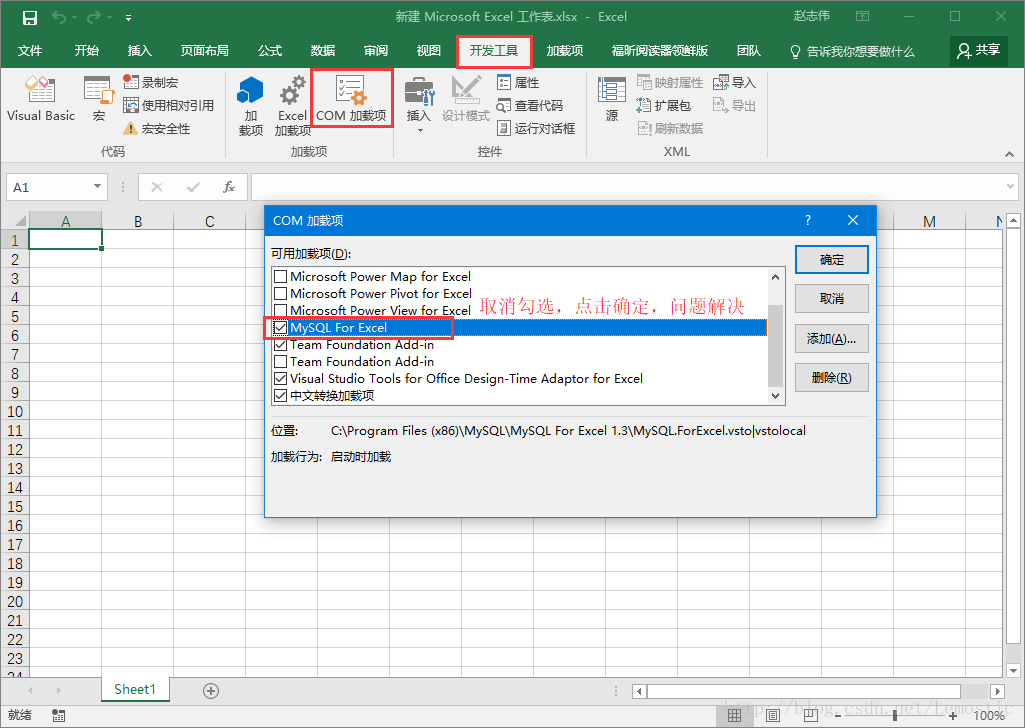Click Run Dialog (运行对话框)
Screen dimensions: 1025x728
(536, 128)
